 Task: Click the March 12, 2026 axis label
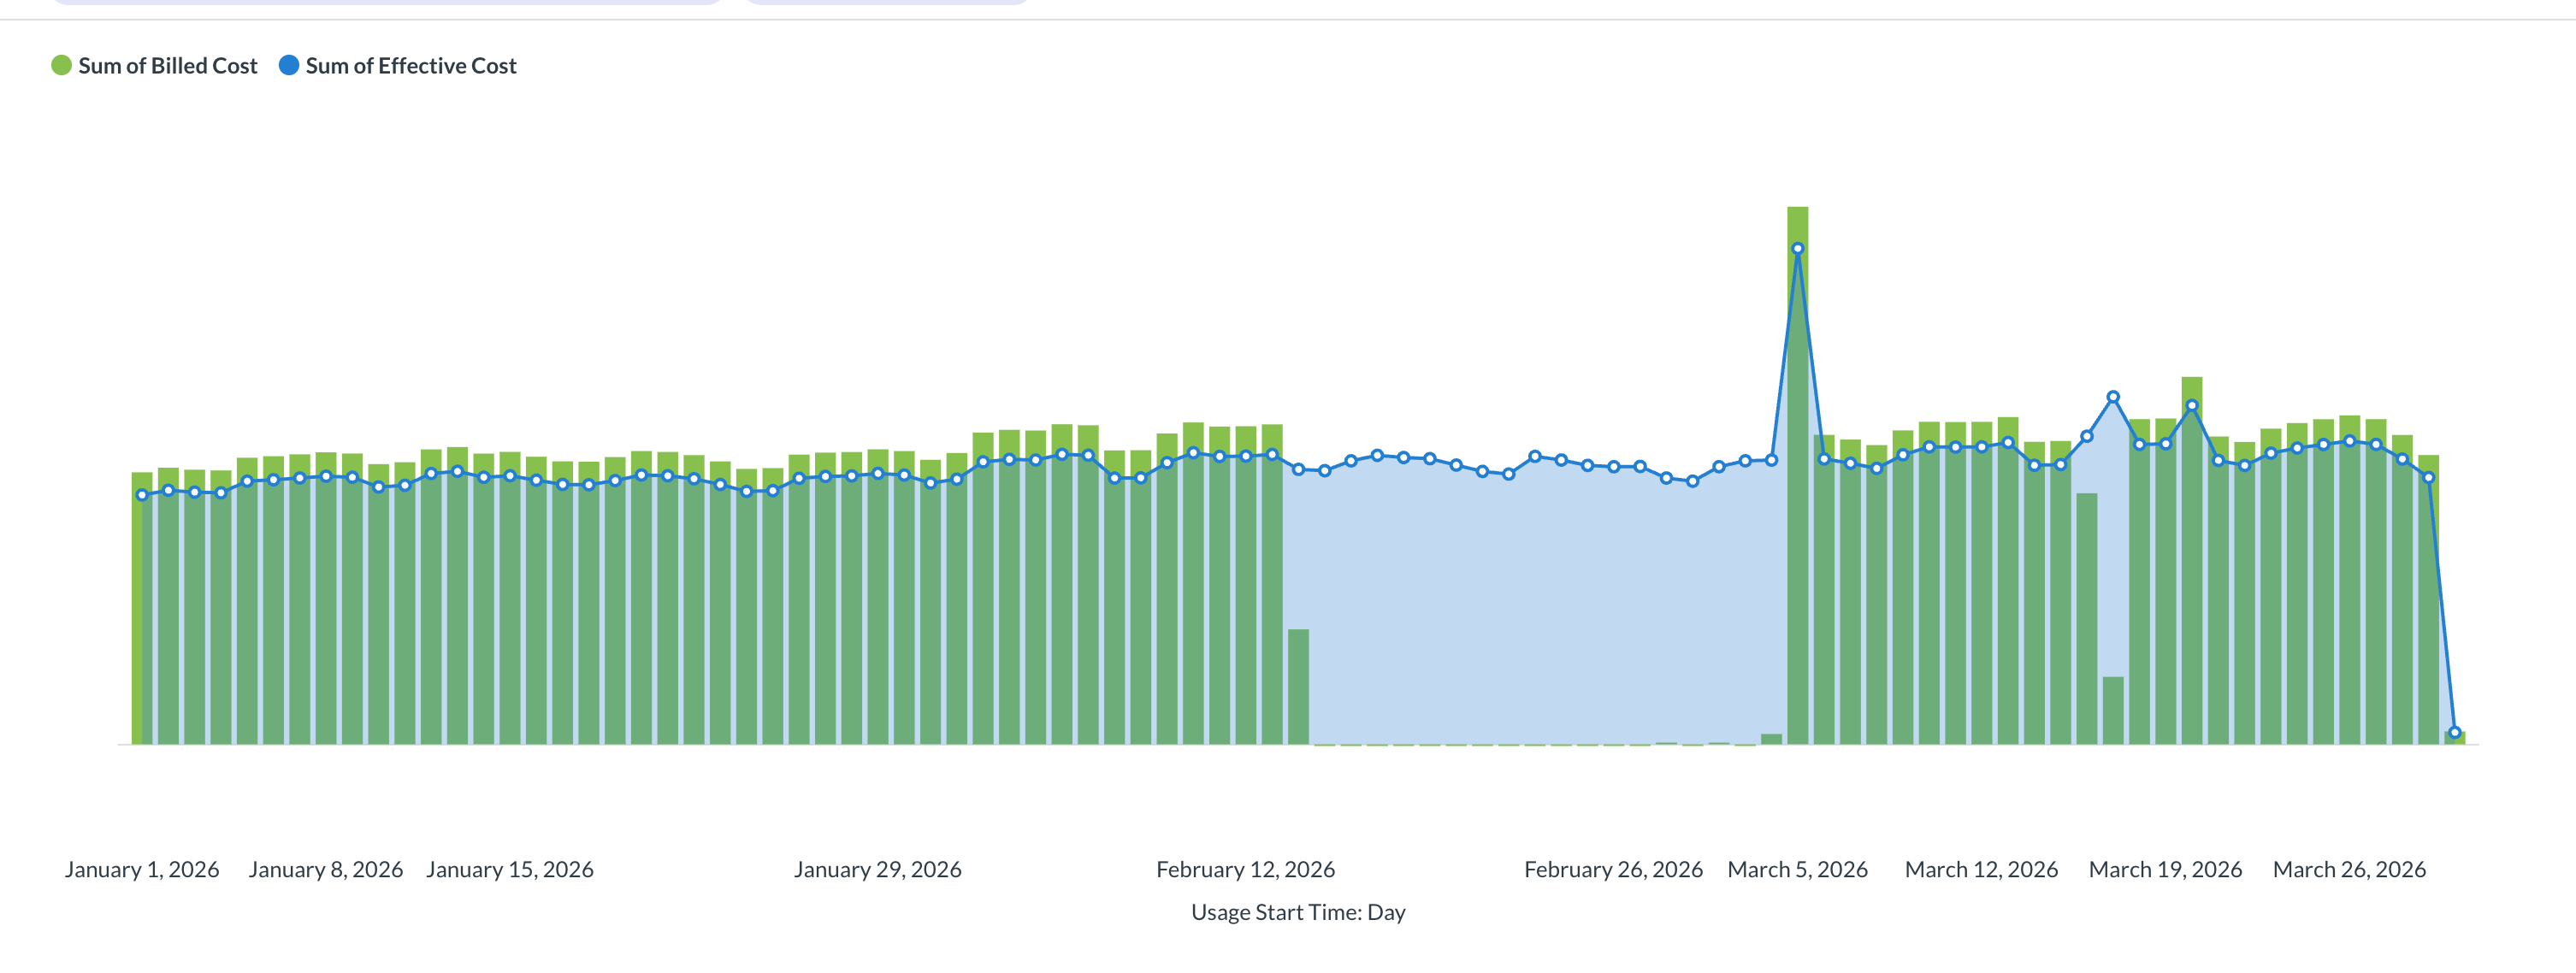pyautogui.click(x=1981, y=870)
